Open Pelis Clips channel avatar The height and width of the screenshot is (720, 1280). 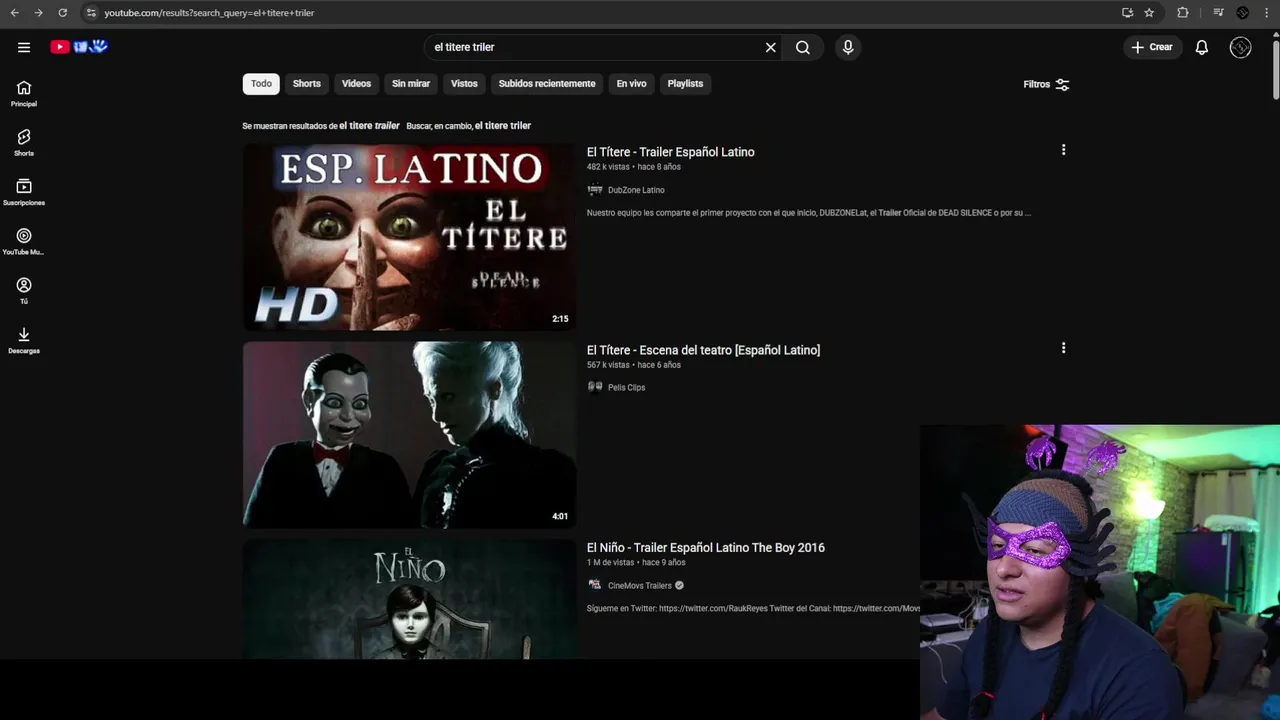[x=595, y=387]
